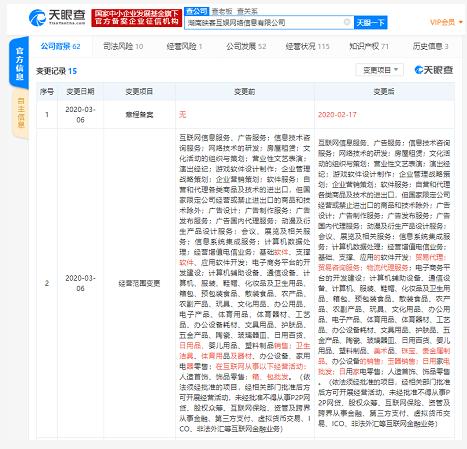Image resolution: width=467 pixels, height=449 pixels.
Task: Click the 变更记录 15 section heading
Action: pyautogui.click(x=56, y=71)
